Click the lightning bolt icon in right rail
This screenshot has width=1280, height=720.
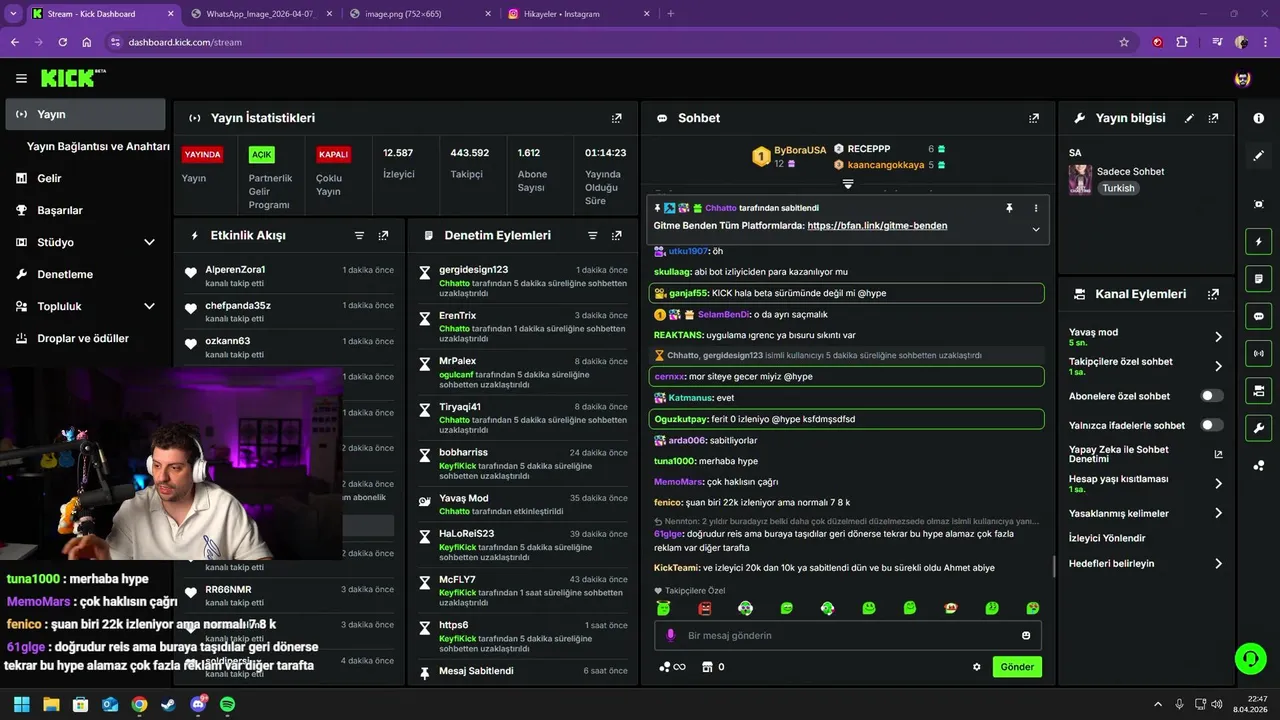[1258, 241]
